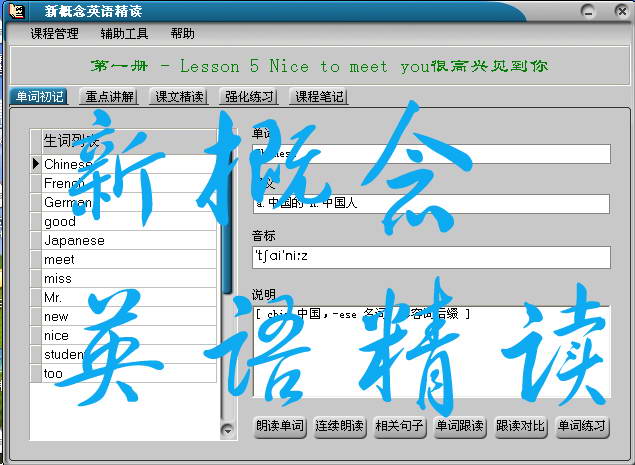Click the 相关句子 button
This screenshot has width=635, height=465.
[x=400, y=427]
